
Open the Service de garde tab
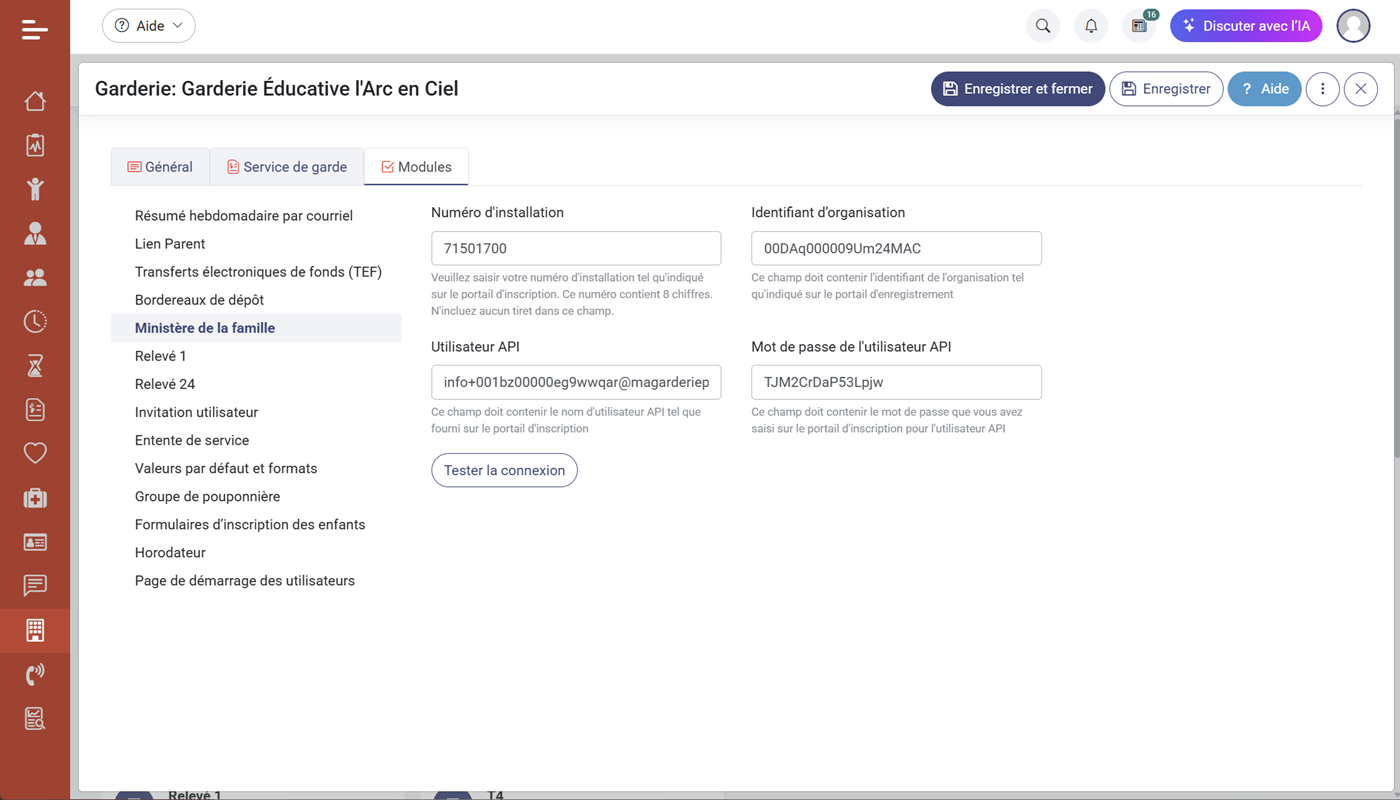pyautogui.click(x=287, y=166)
